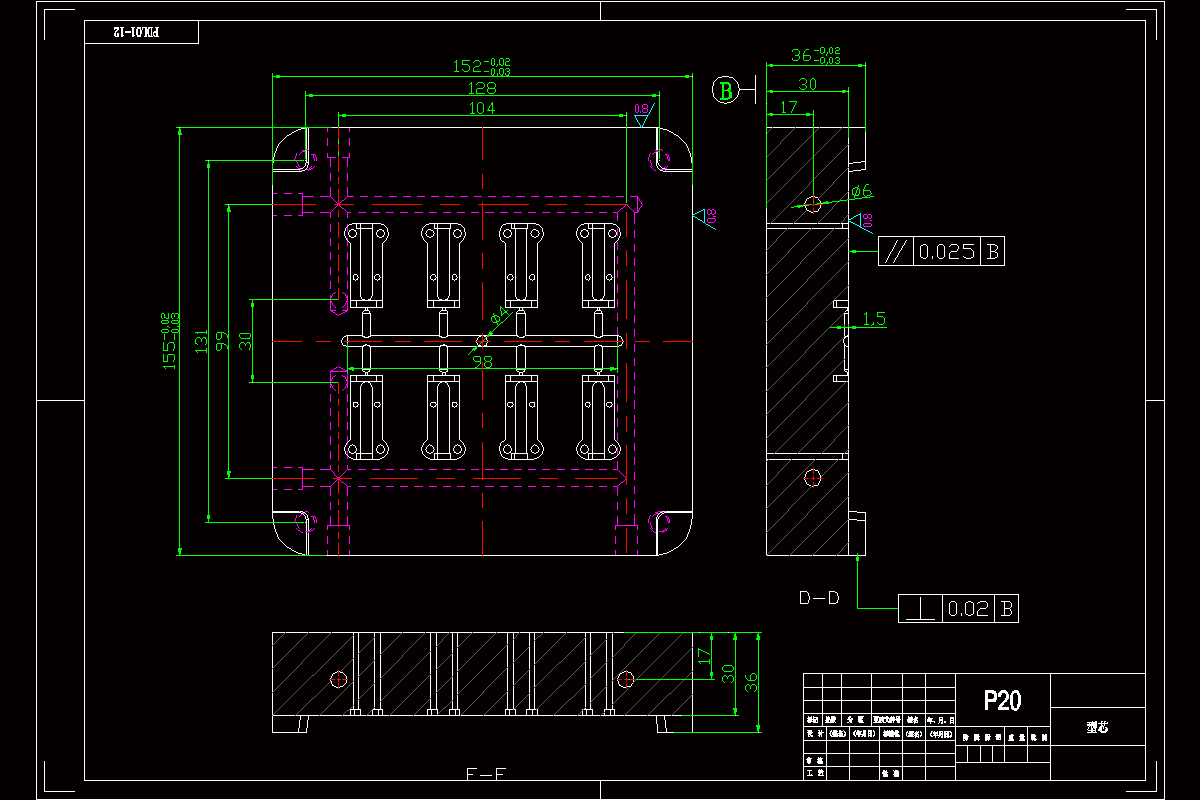
Task: Select the 128 horizontal dimension text
Action: (482, 88)
